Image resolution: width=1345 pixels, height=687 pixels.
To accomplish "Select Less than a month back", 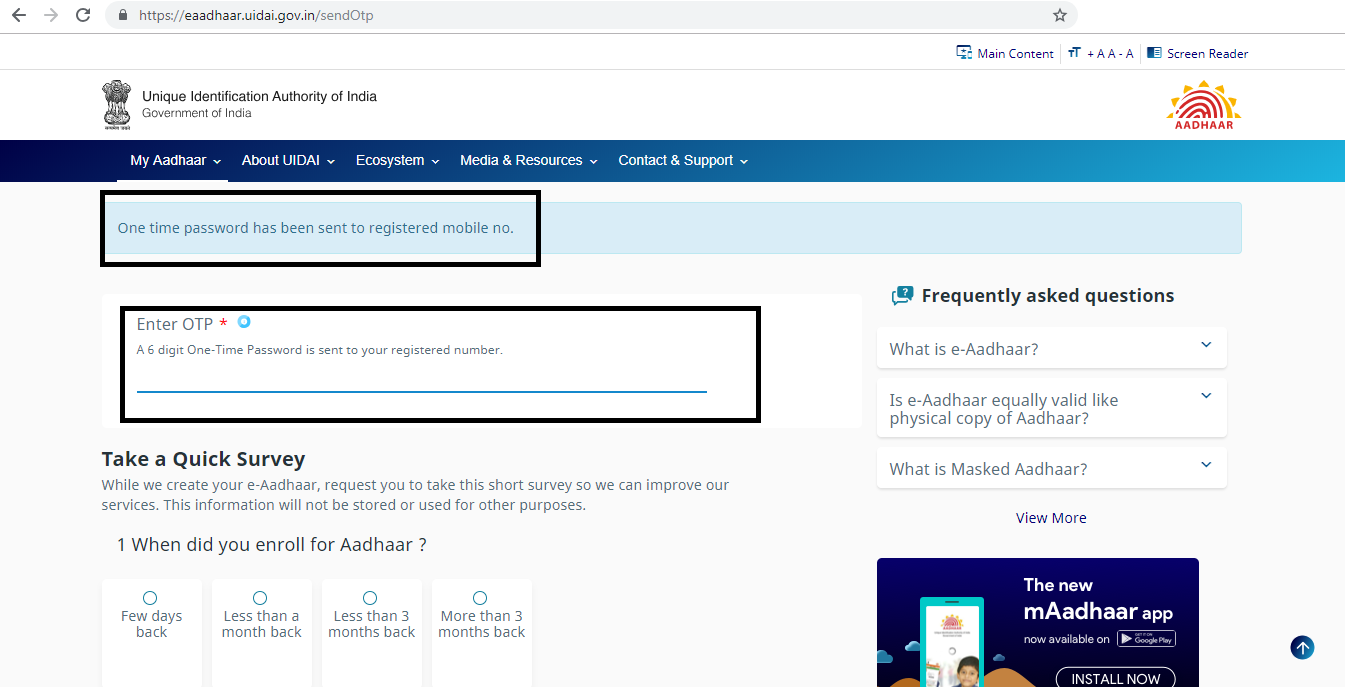I will click(261, 597).
